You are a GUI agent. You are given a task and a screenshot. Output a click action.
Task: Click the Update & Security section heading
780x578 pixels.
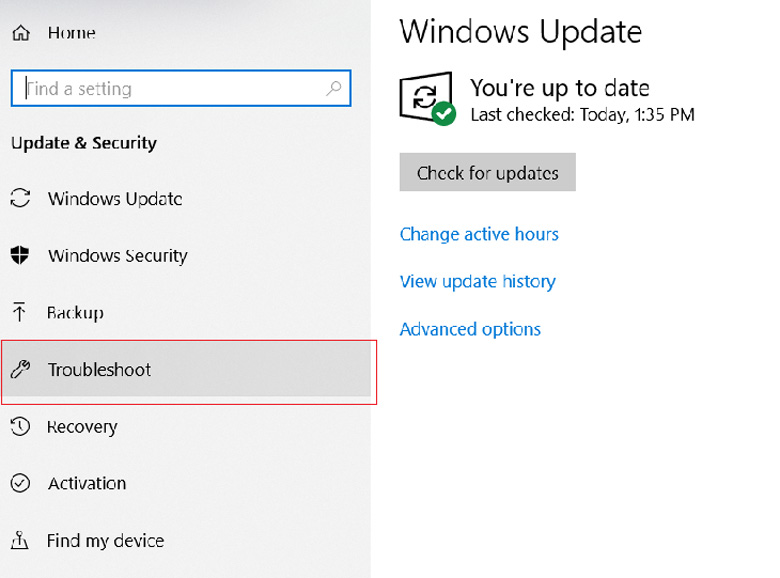coord(84,143)
